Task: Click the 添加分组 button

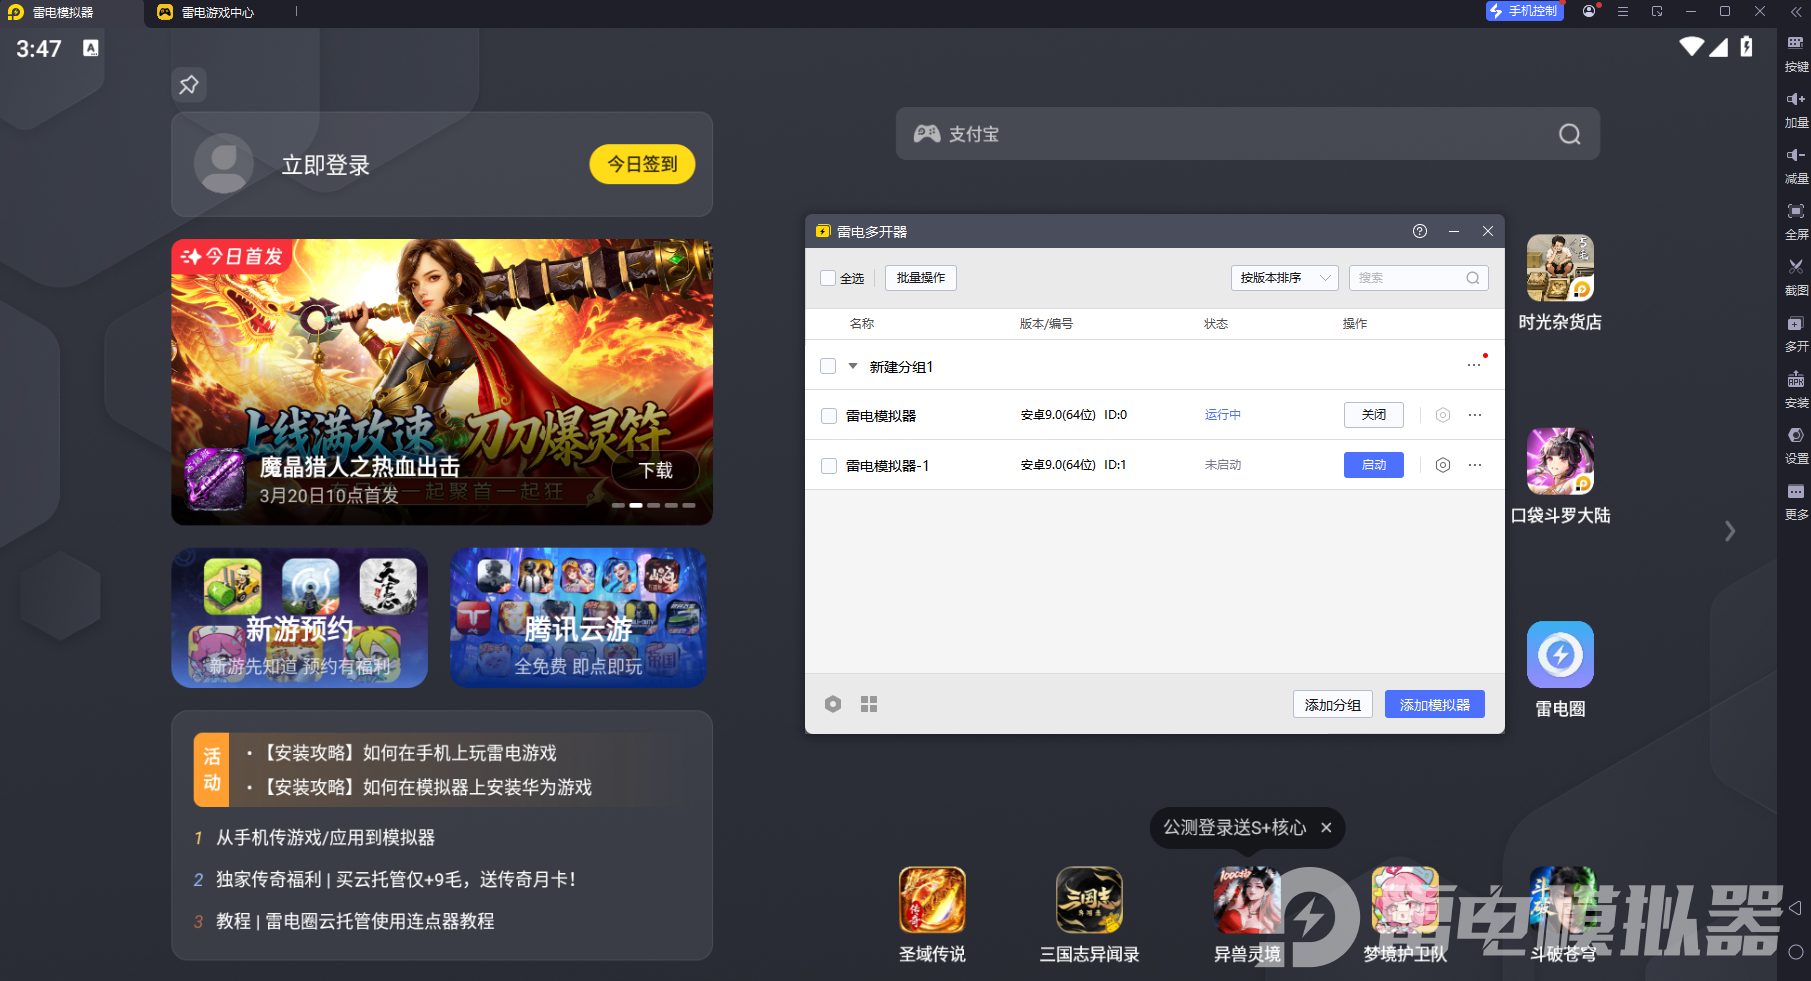Action: (1333, 704)
